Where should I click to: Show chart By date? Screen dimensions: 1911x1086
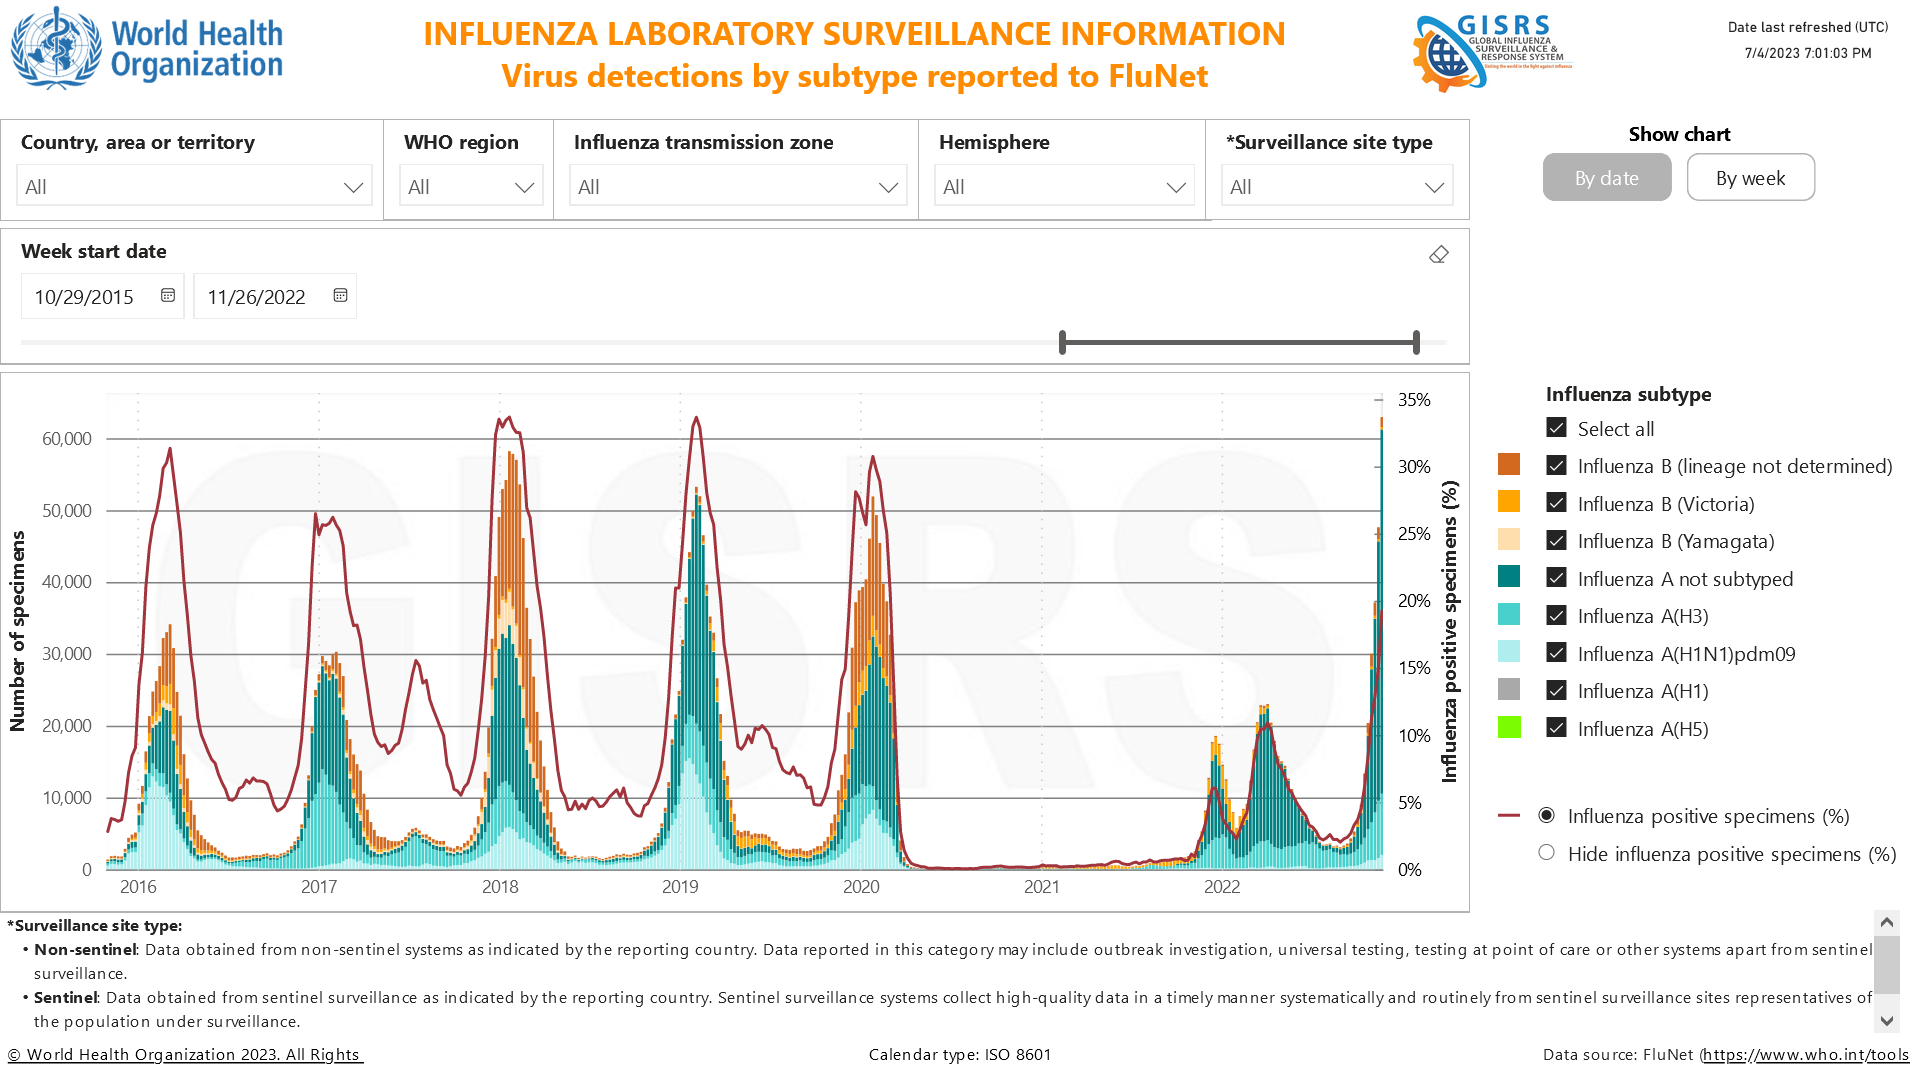pyautogui.click(x=1607, y=177)
